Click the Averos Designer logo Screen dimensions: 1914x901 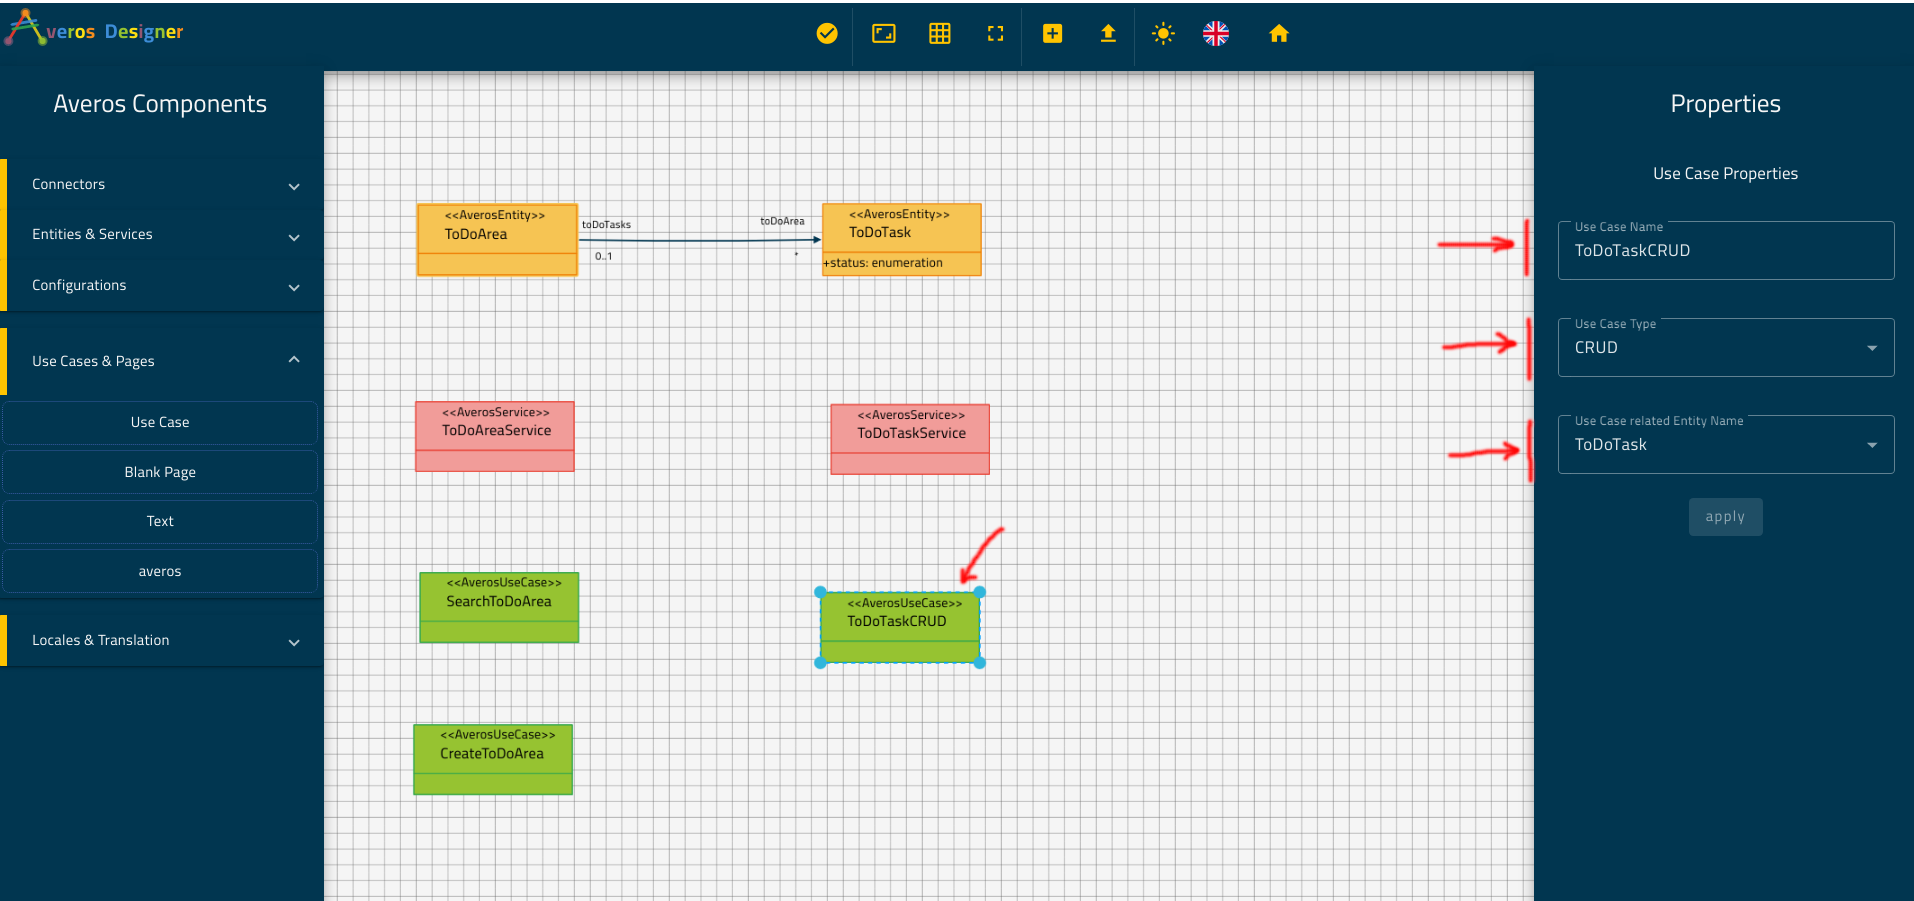(95, 29)
